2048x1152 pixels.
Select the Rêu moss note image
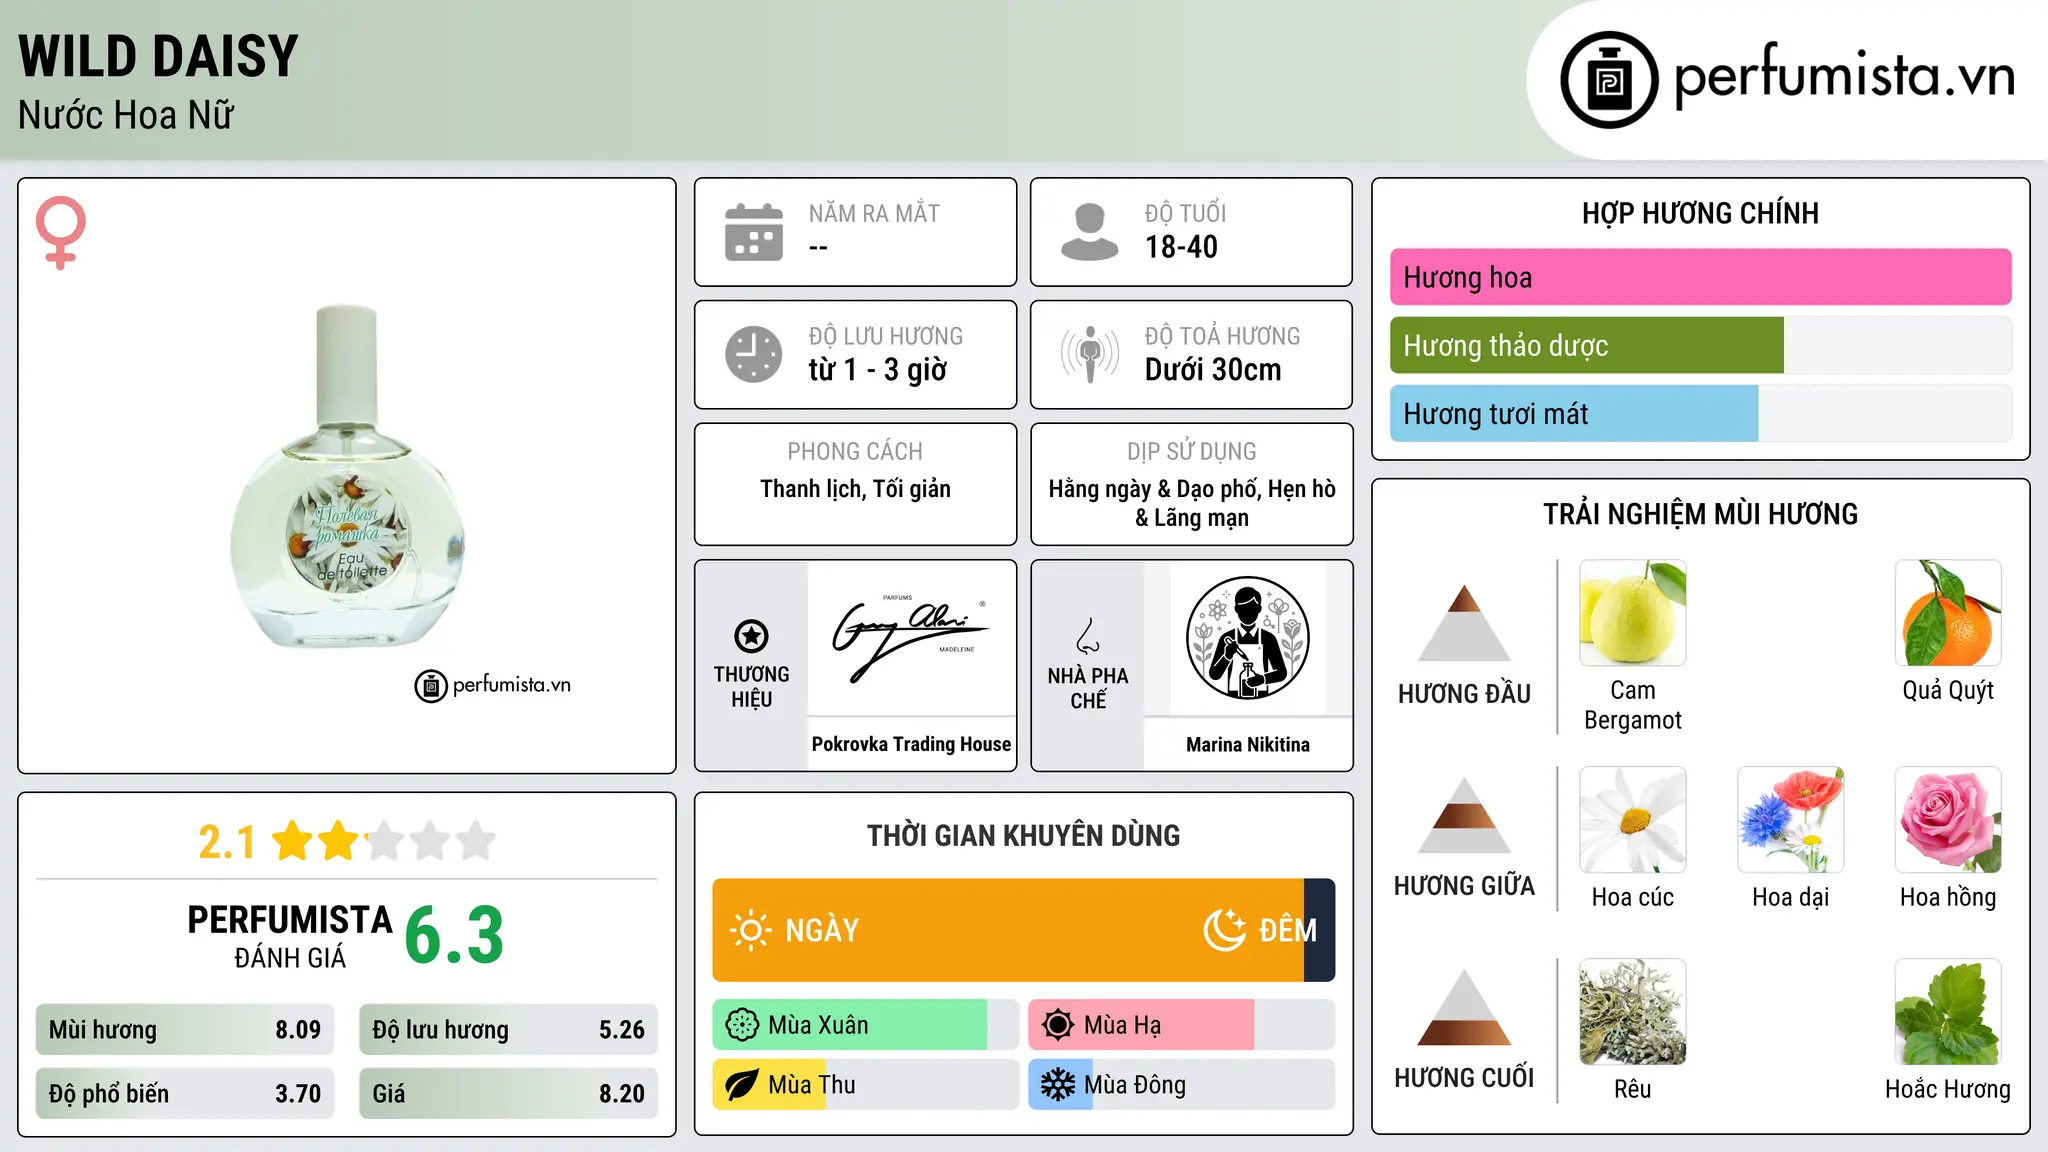click(1633, 1012)
